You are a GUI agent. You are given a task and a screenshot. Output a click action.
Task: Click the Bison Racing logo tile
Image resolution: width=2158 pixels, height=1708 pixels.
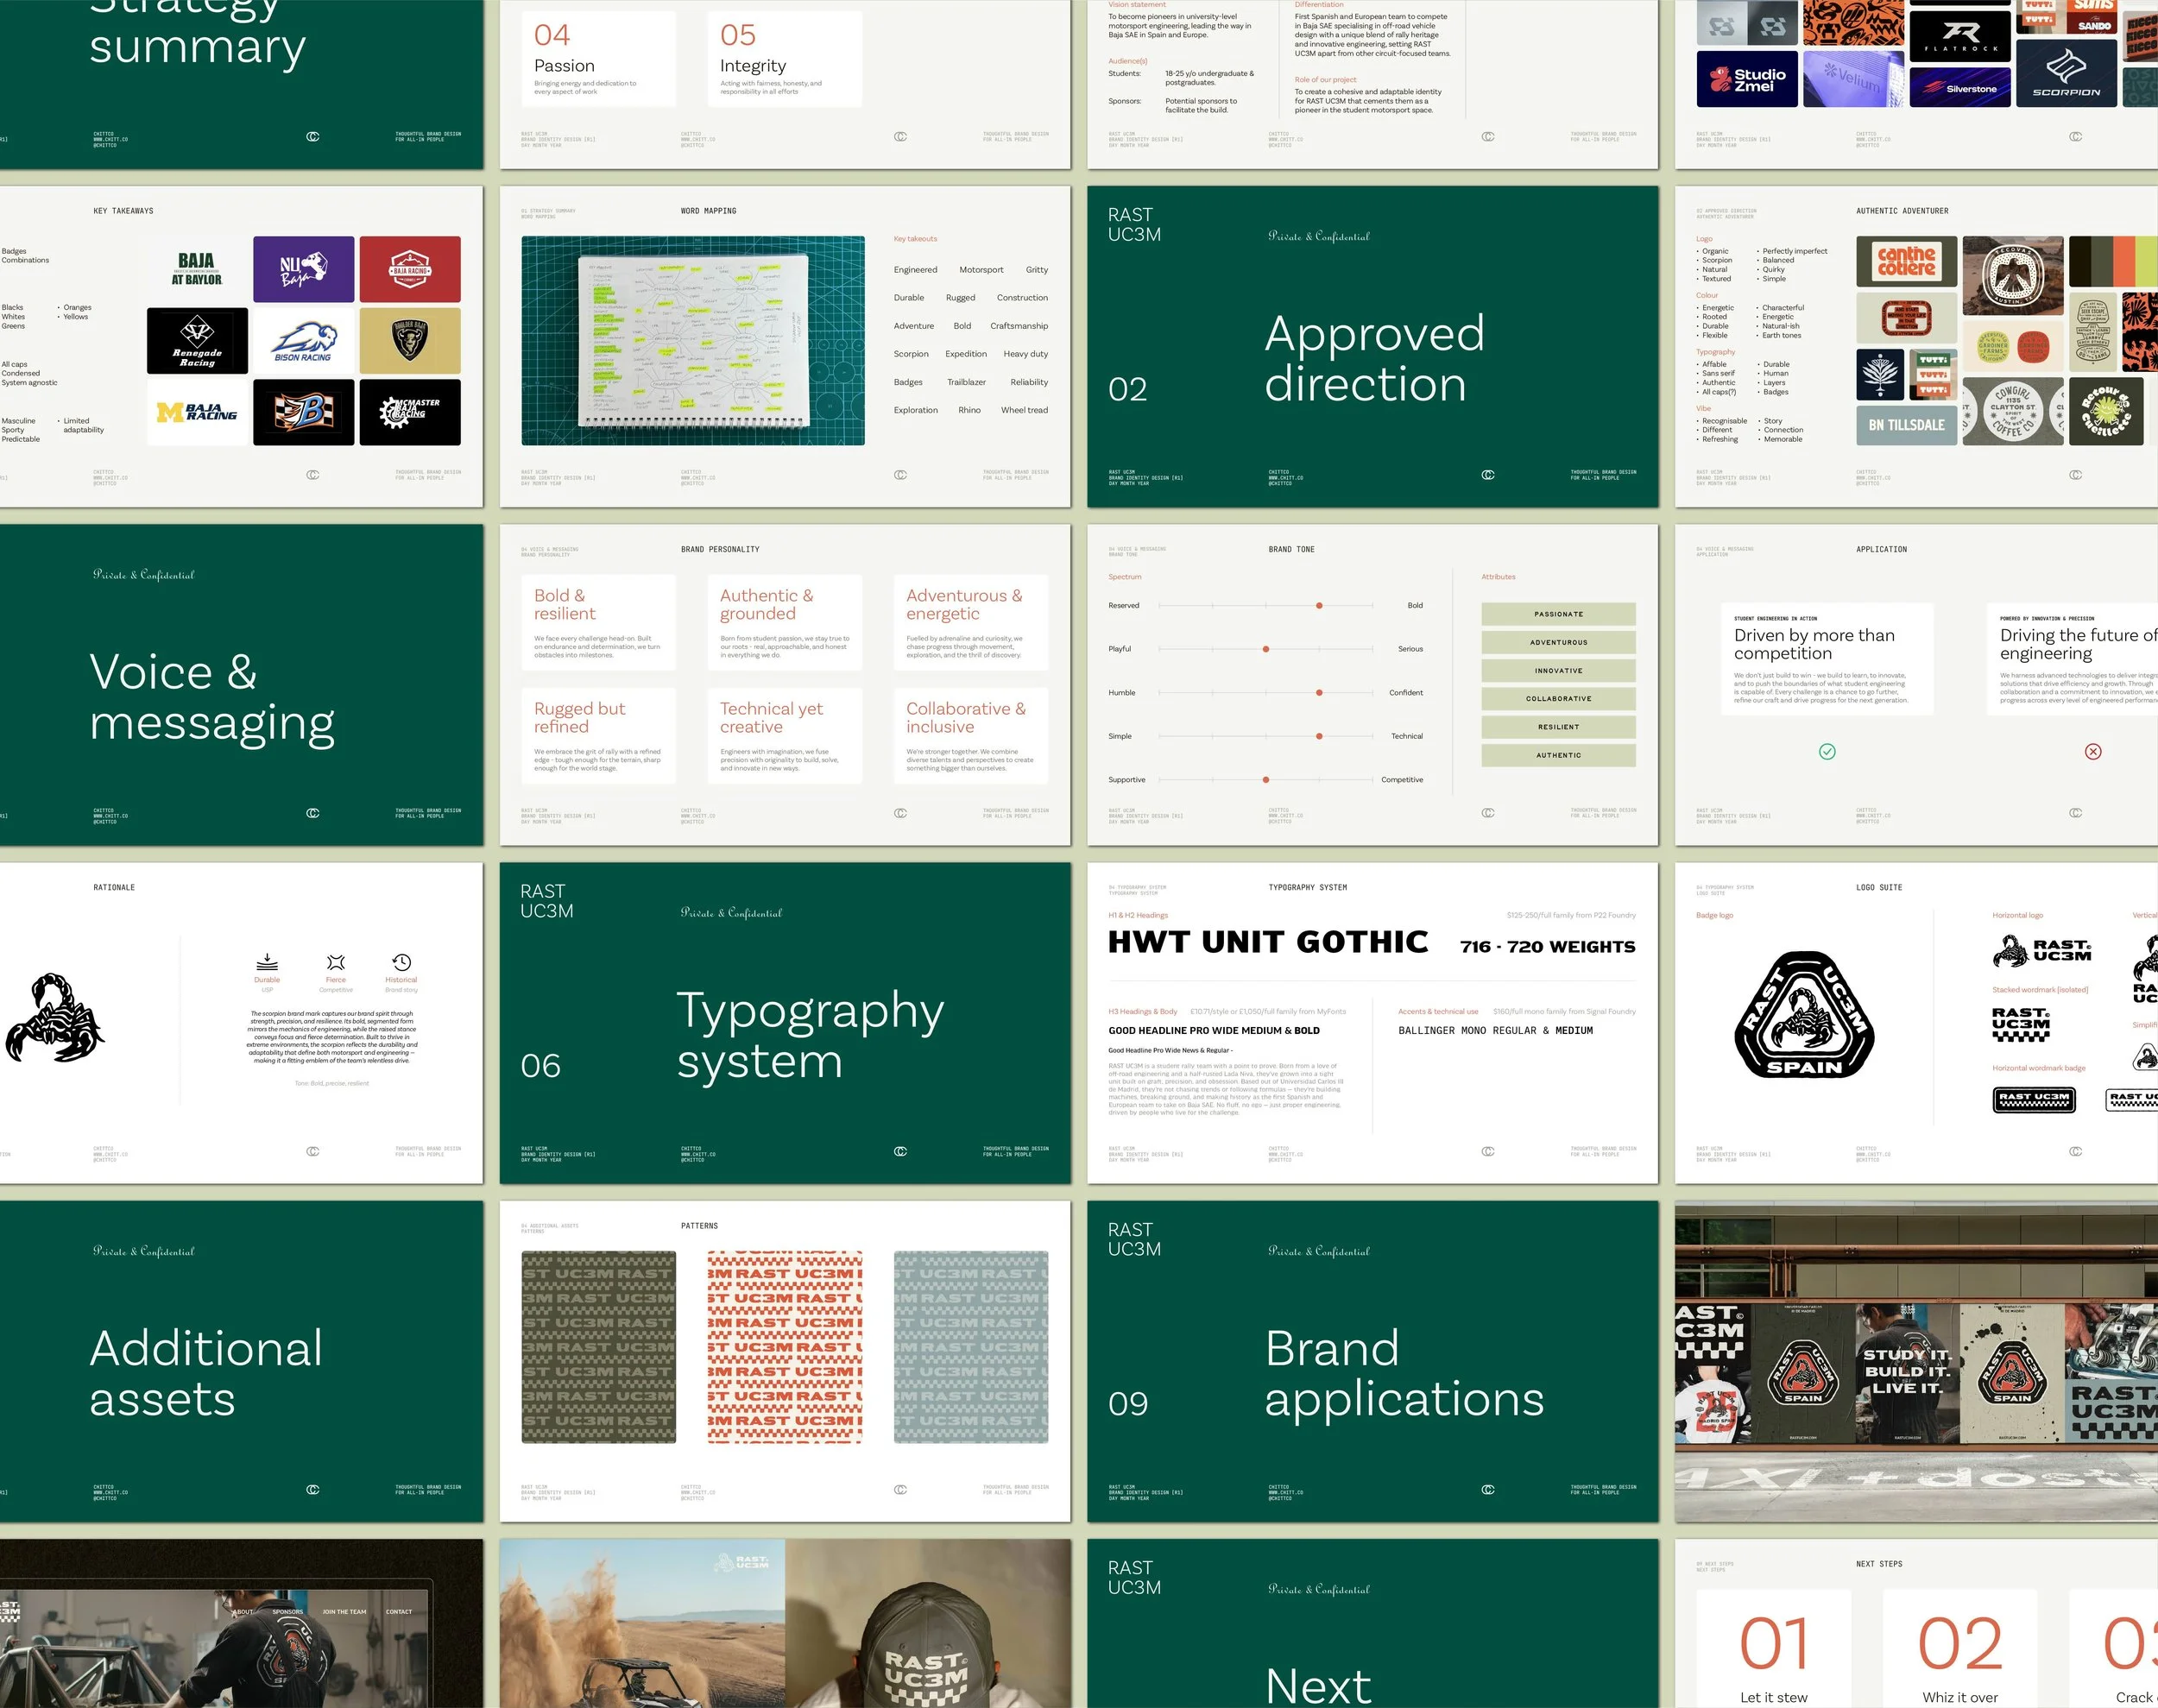[x=303, y=341]
